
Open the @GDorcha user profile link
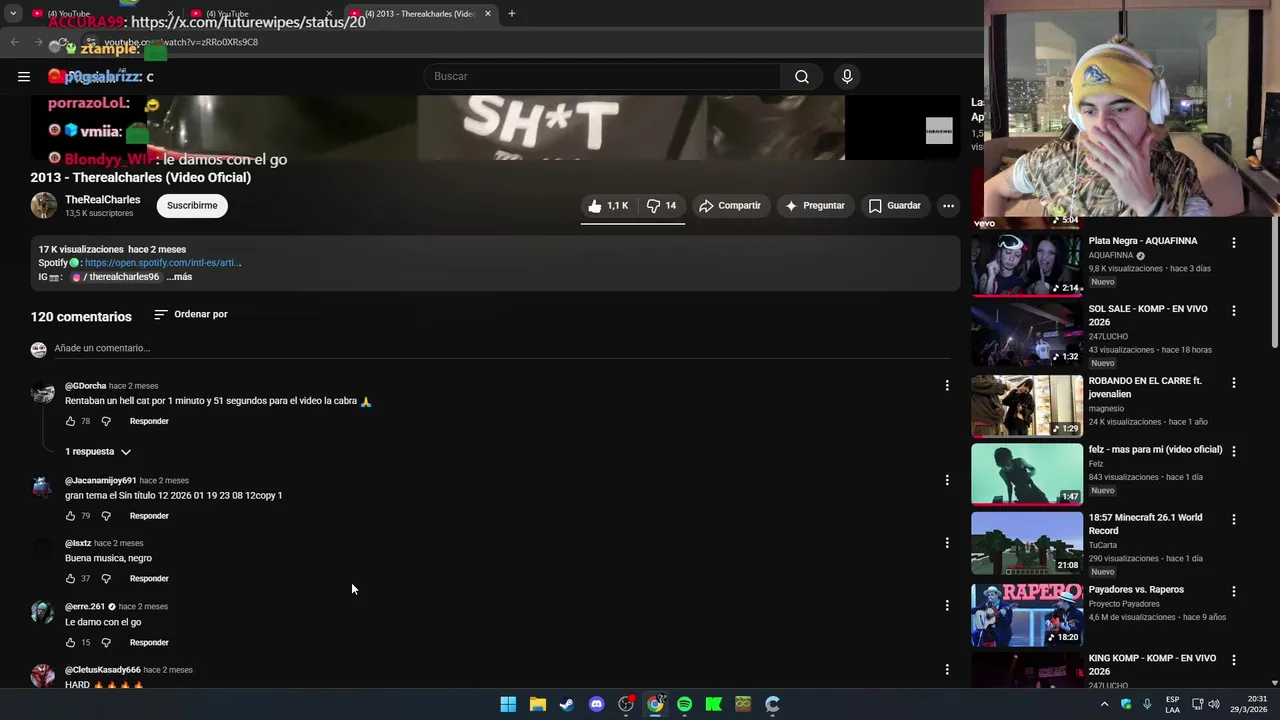pyautogui.click(x=85, y=386)
